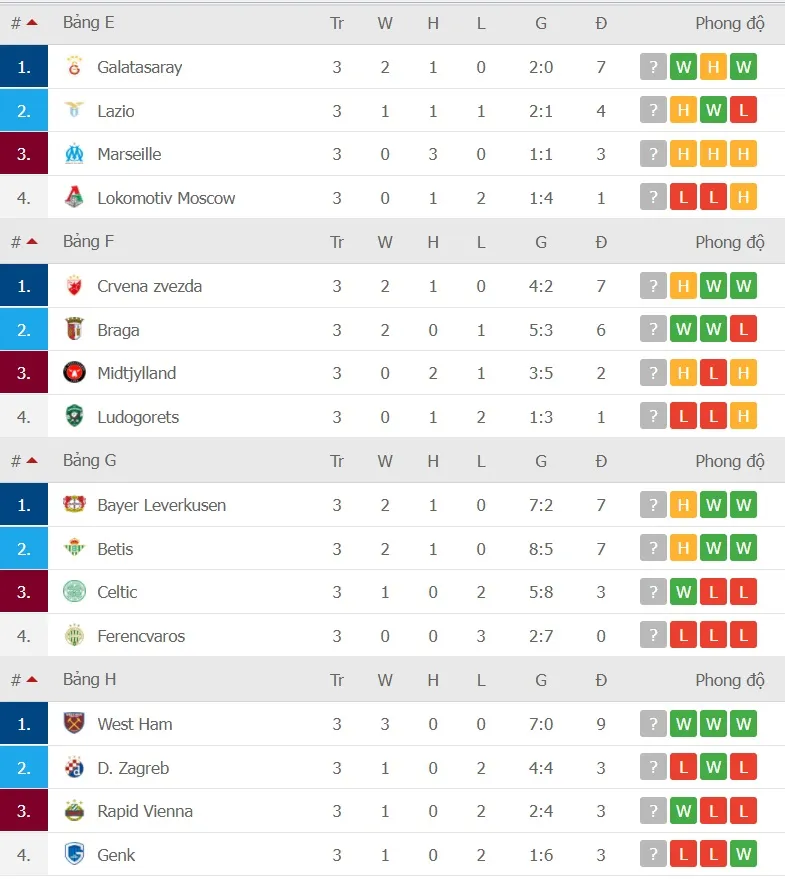Click the Braga club crest

click(x=74, y=330)
